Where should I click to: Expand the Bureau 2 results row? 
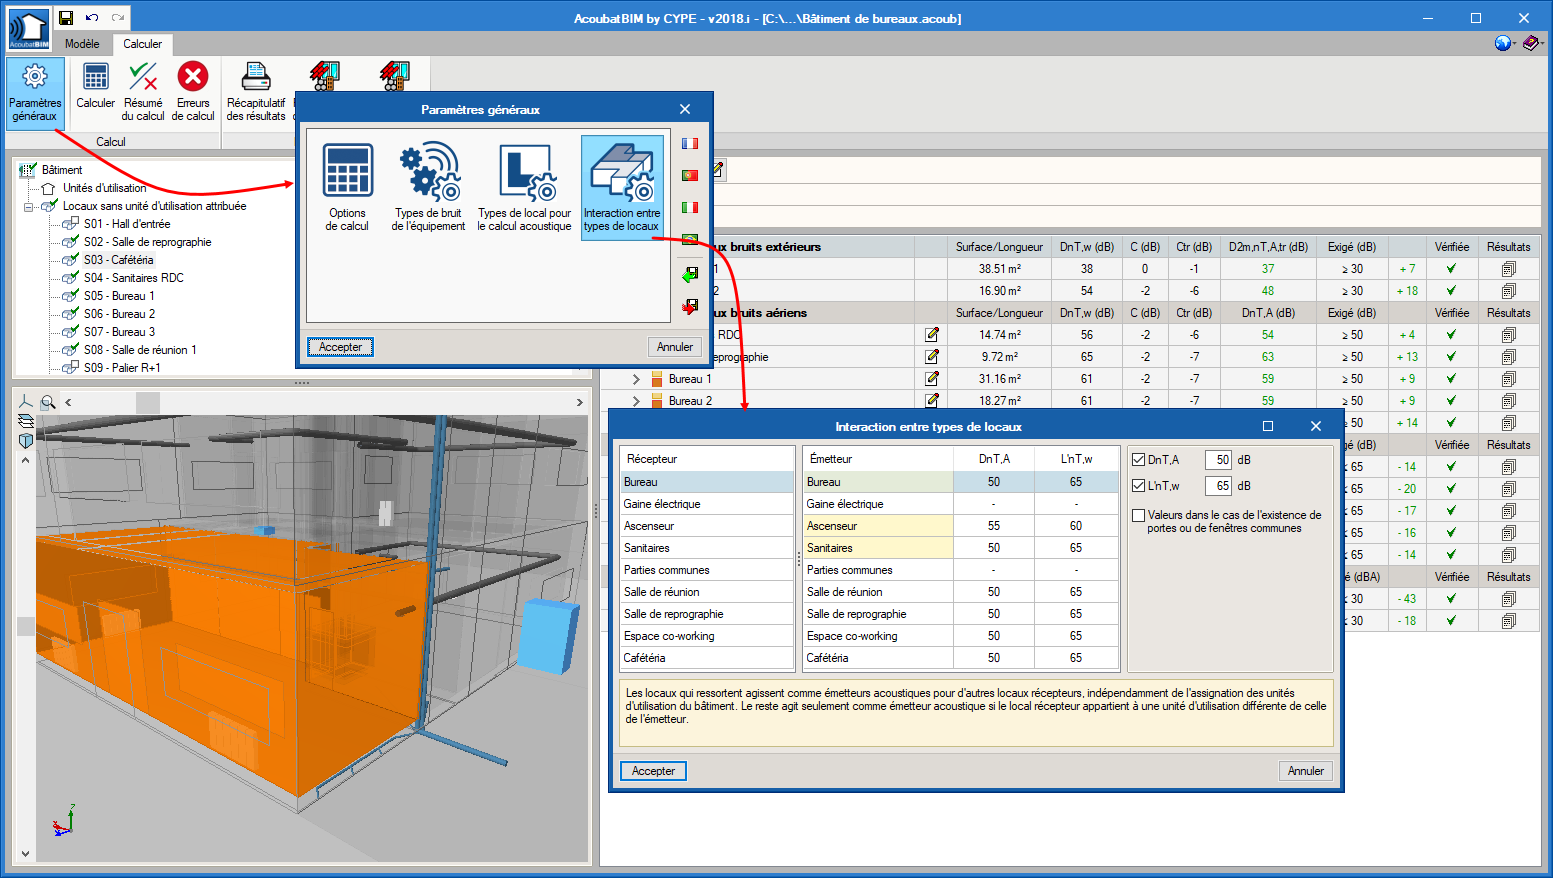pos(636,401)
